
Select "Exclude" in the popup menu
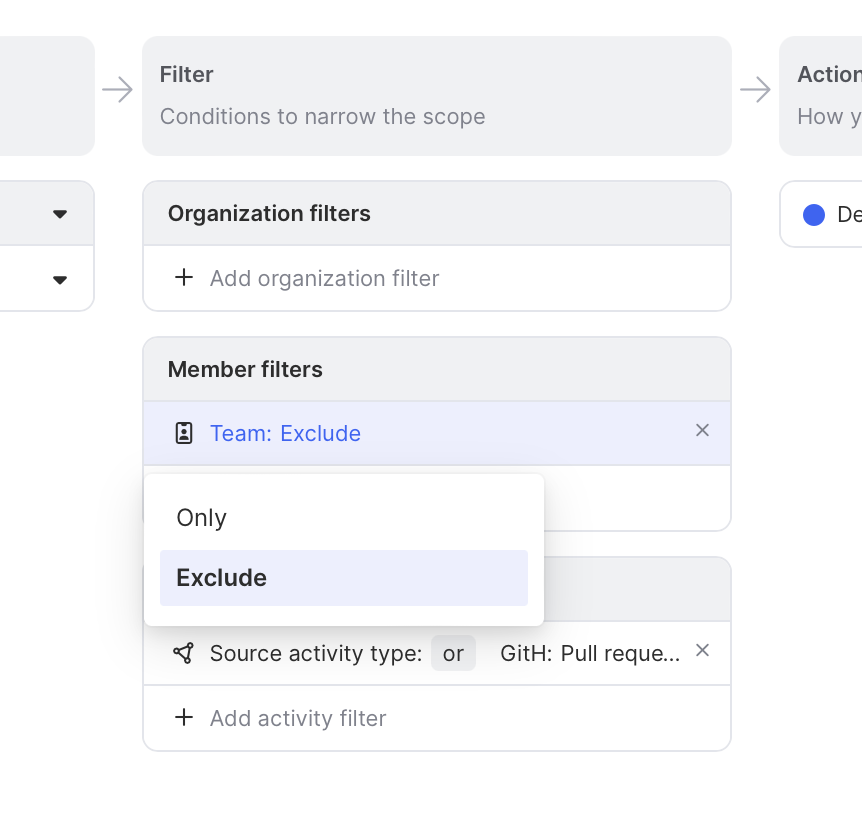click(222, 578)
